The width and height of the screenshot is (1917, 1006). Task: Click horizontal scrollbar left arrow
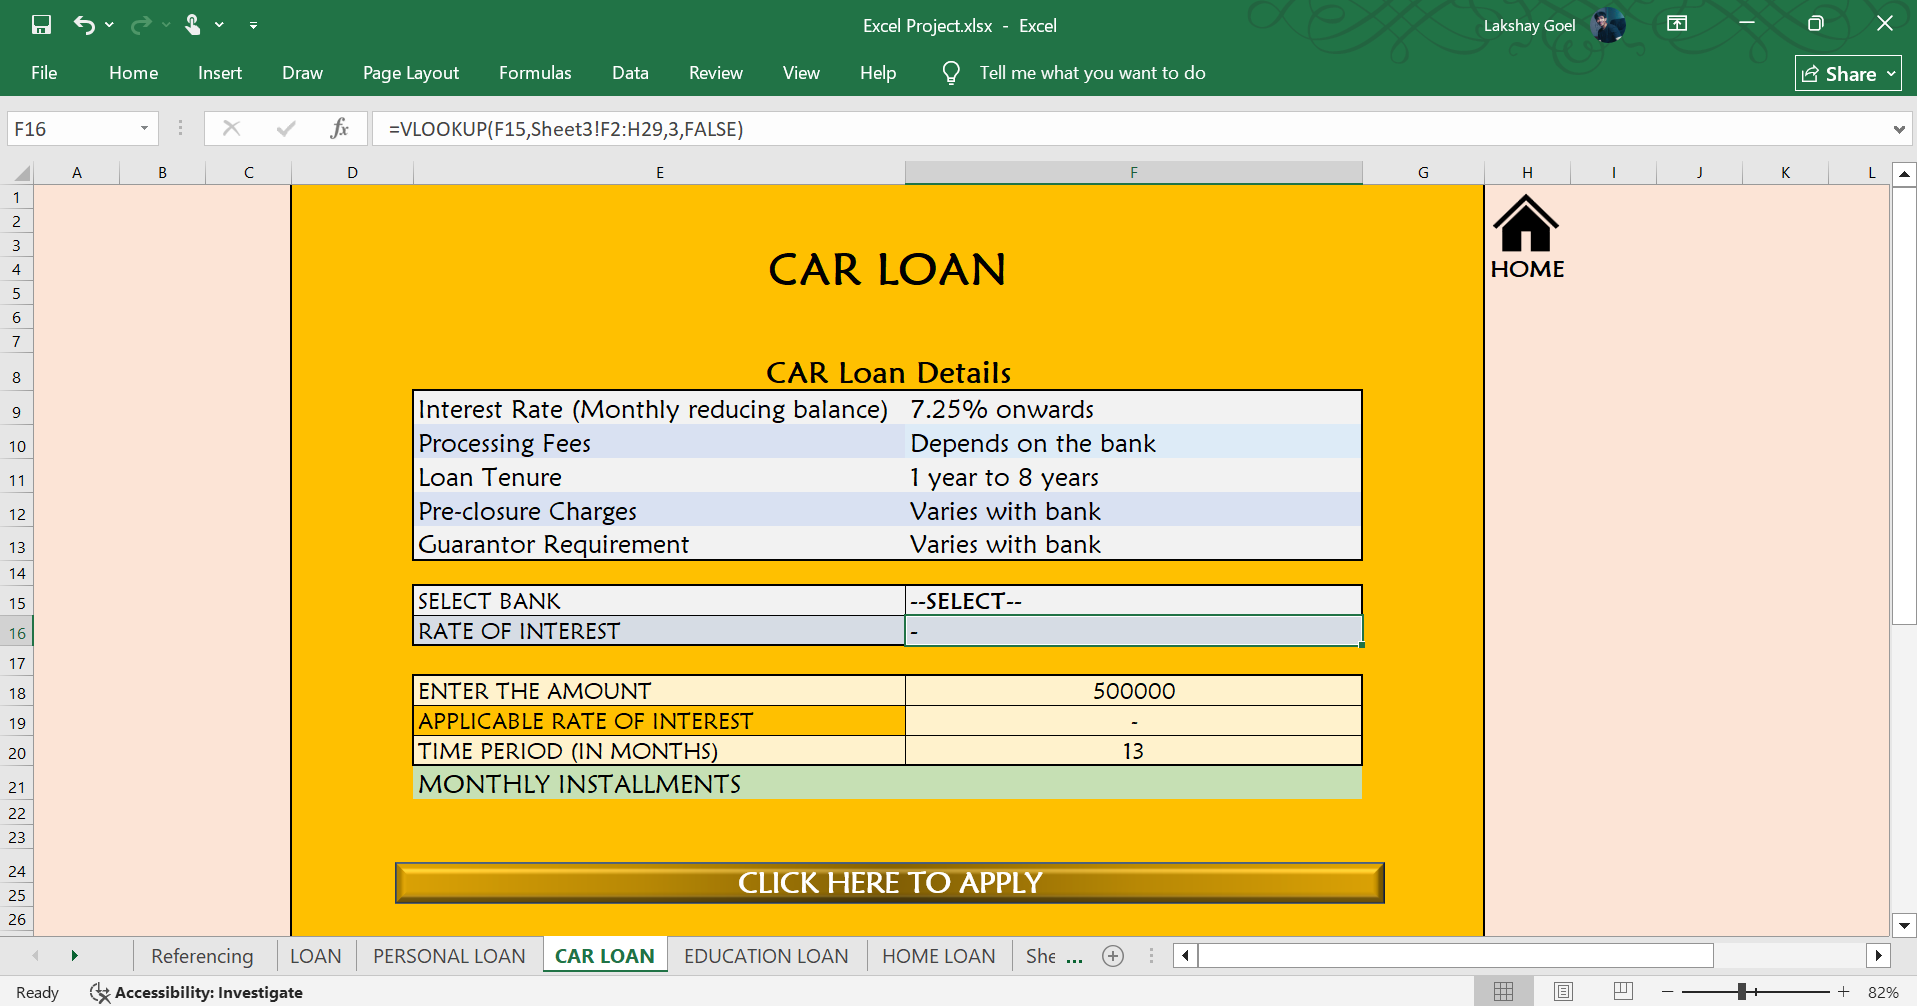[1185, 956]
